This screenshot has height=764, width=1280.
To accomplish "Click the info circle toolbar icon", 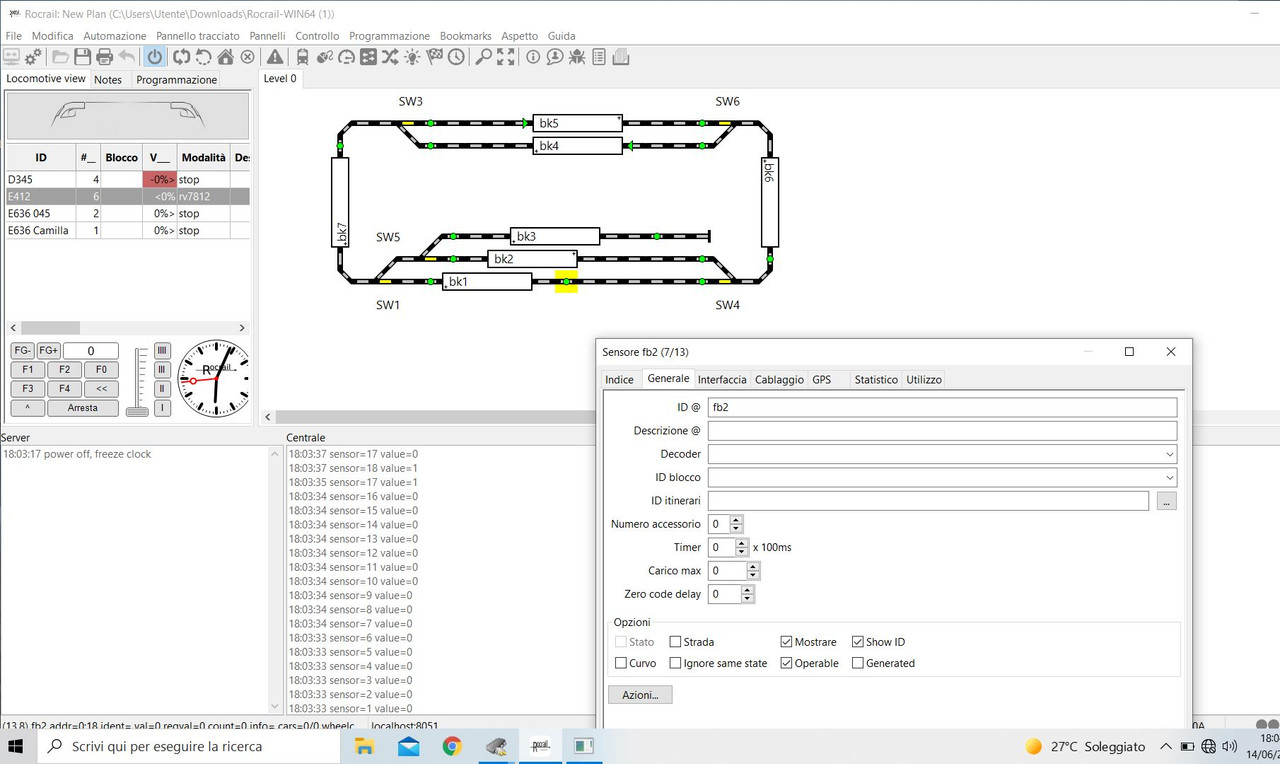I will (533, 57).
